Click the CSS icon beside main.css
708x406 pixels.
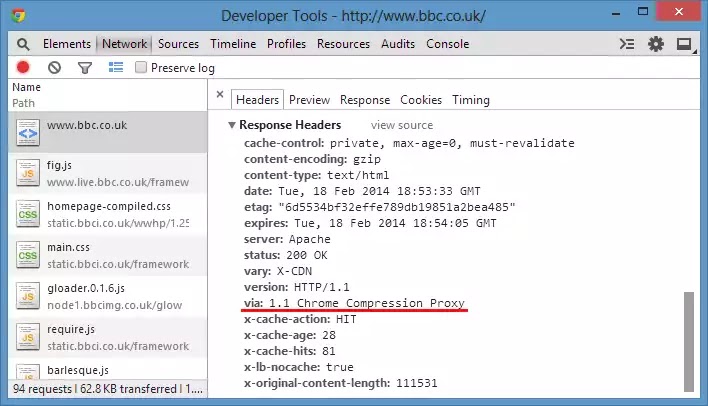tap(28, 255)
